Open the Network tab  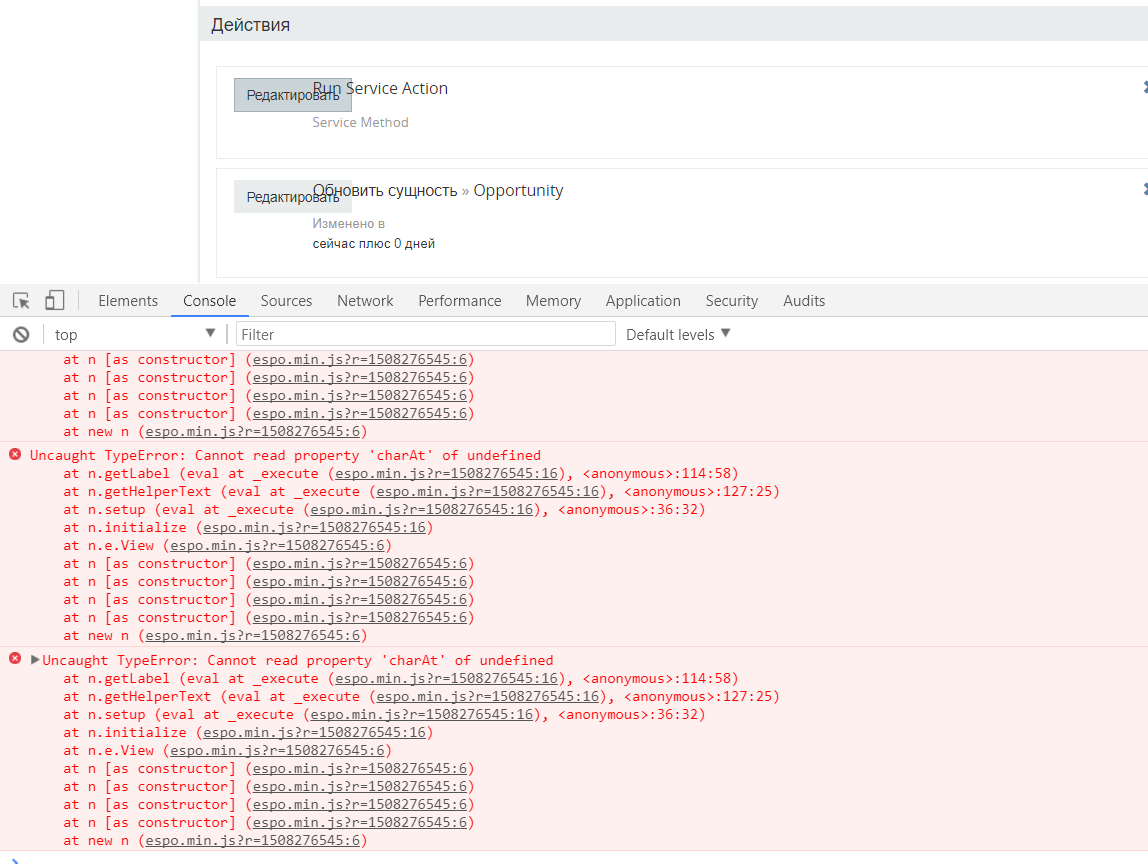click(x=365, y=301)
